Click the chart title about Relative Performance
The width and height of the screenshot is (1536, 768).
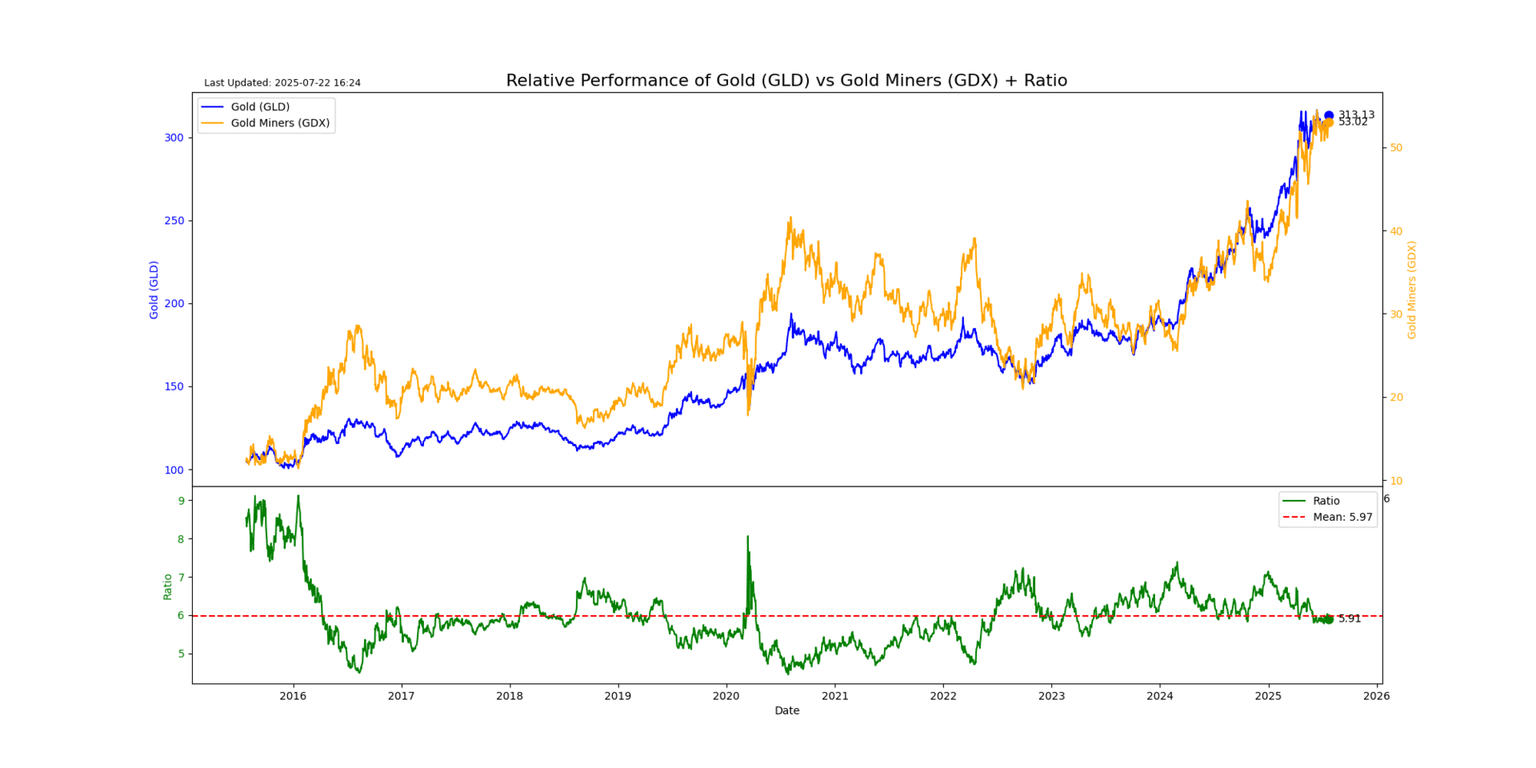pos(786,80)
